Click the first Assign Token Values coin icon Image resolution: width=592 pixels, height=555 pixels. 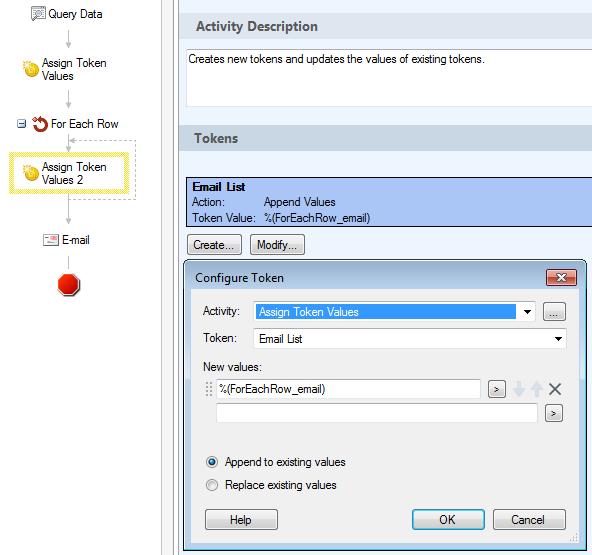pyautogui.click(x=31, y=69)
